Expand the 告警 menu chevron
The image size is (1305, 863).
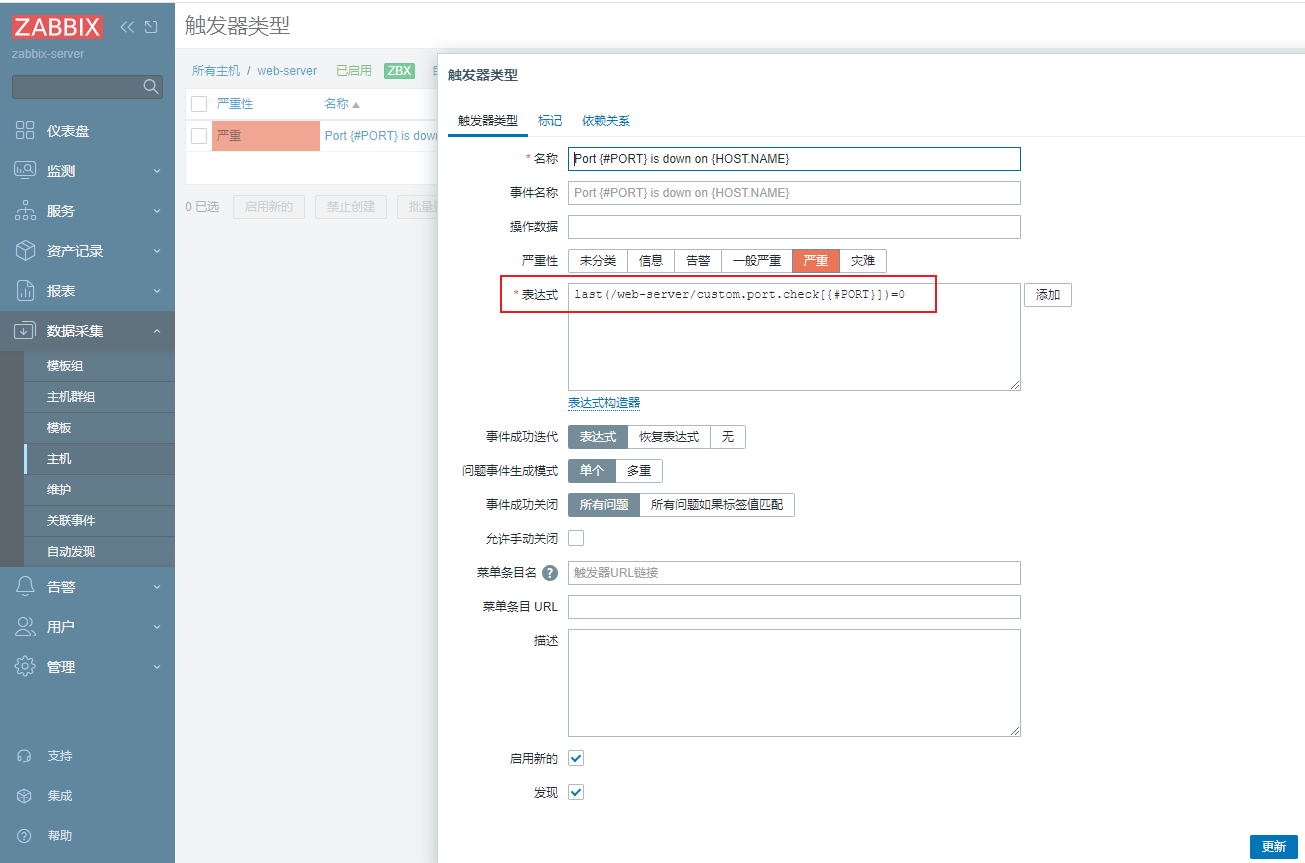(157, 587)
